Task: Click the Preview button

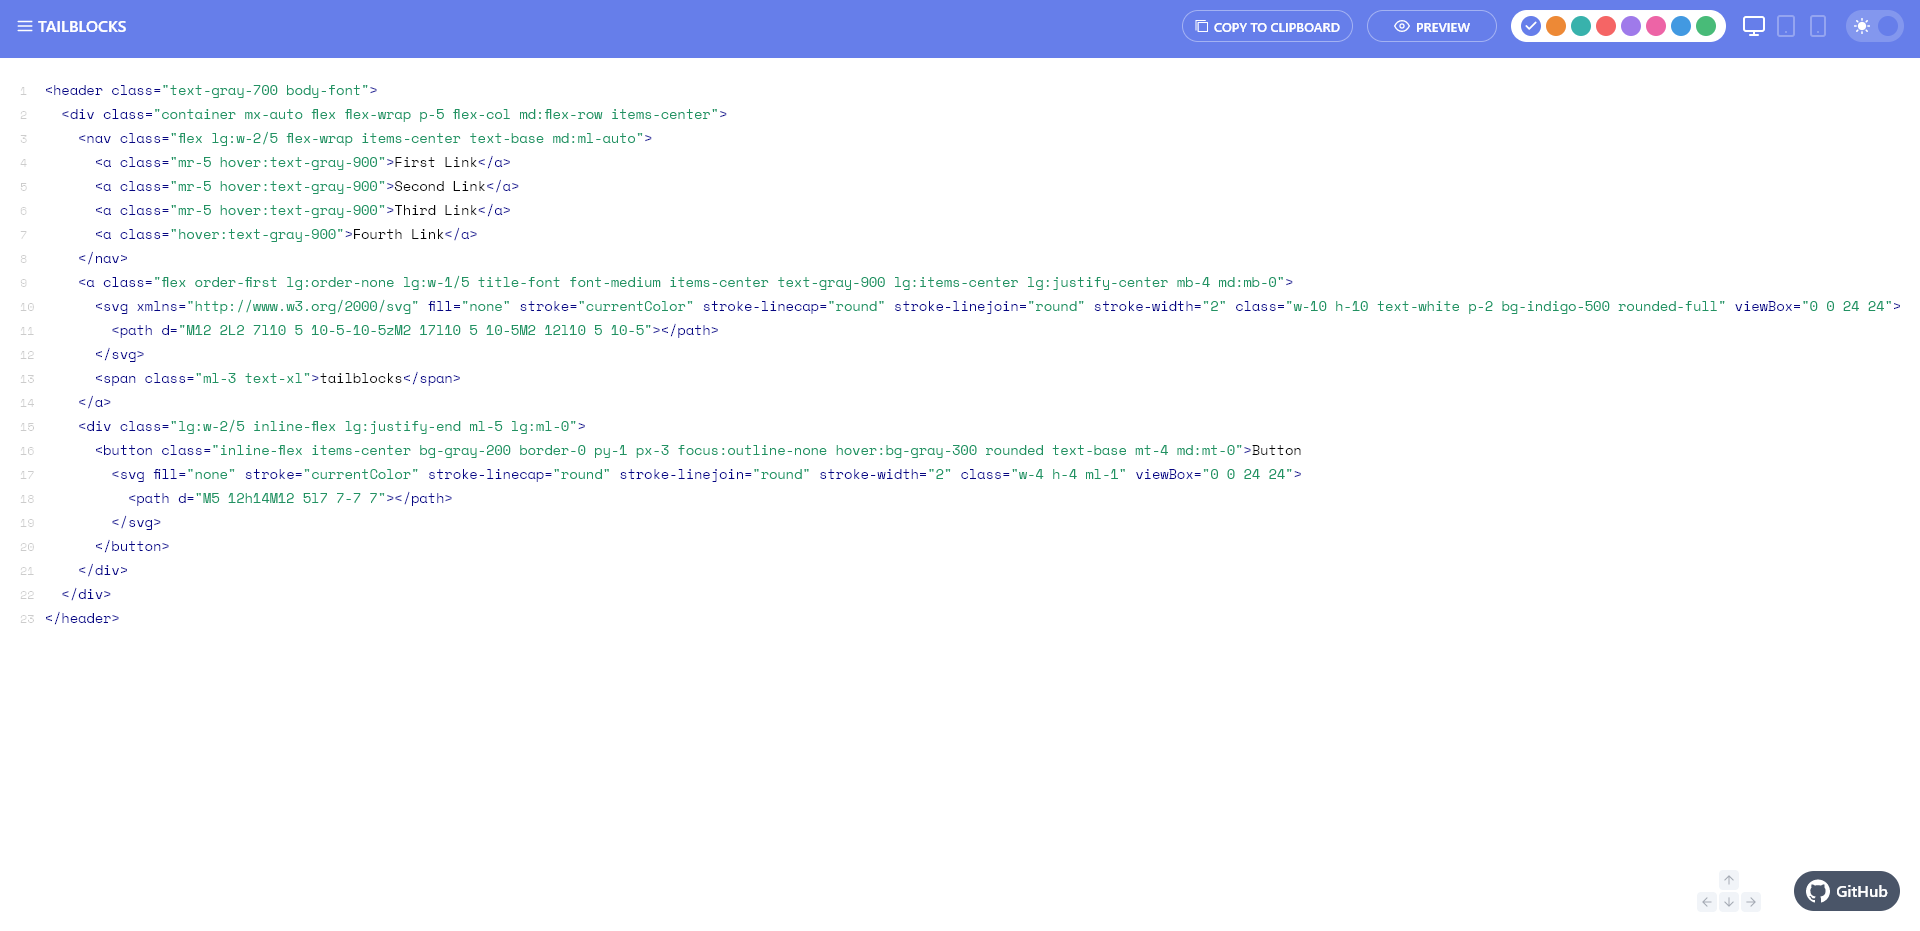Action: click(x=1432, y=27)
